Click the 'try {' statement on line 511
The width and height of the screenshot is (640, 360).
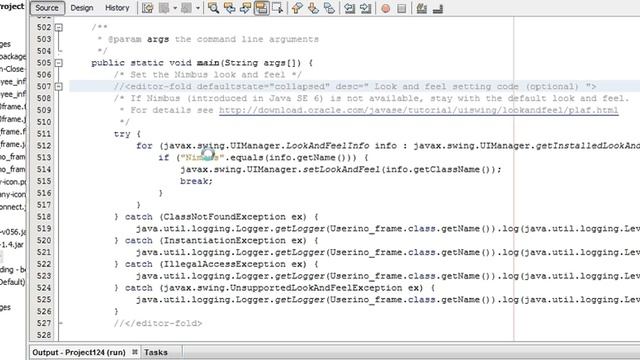[127, 134]
